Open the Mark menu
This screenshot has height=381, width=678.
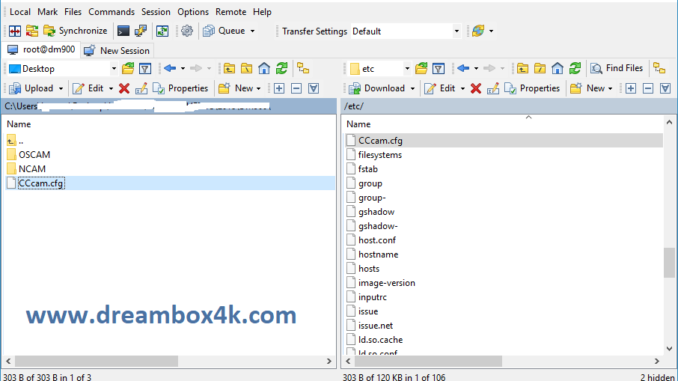47,12
